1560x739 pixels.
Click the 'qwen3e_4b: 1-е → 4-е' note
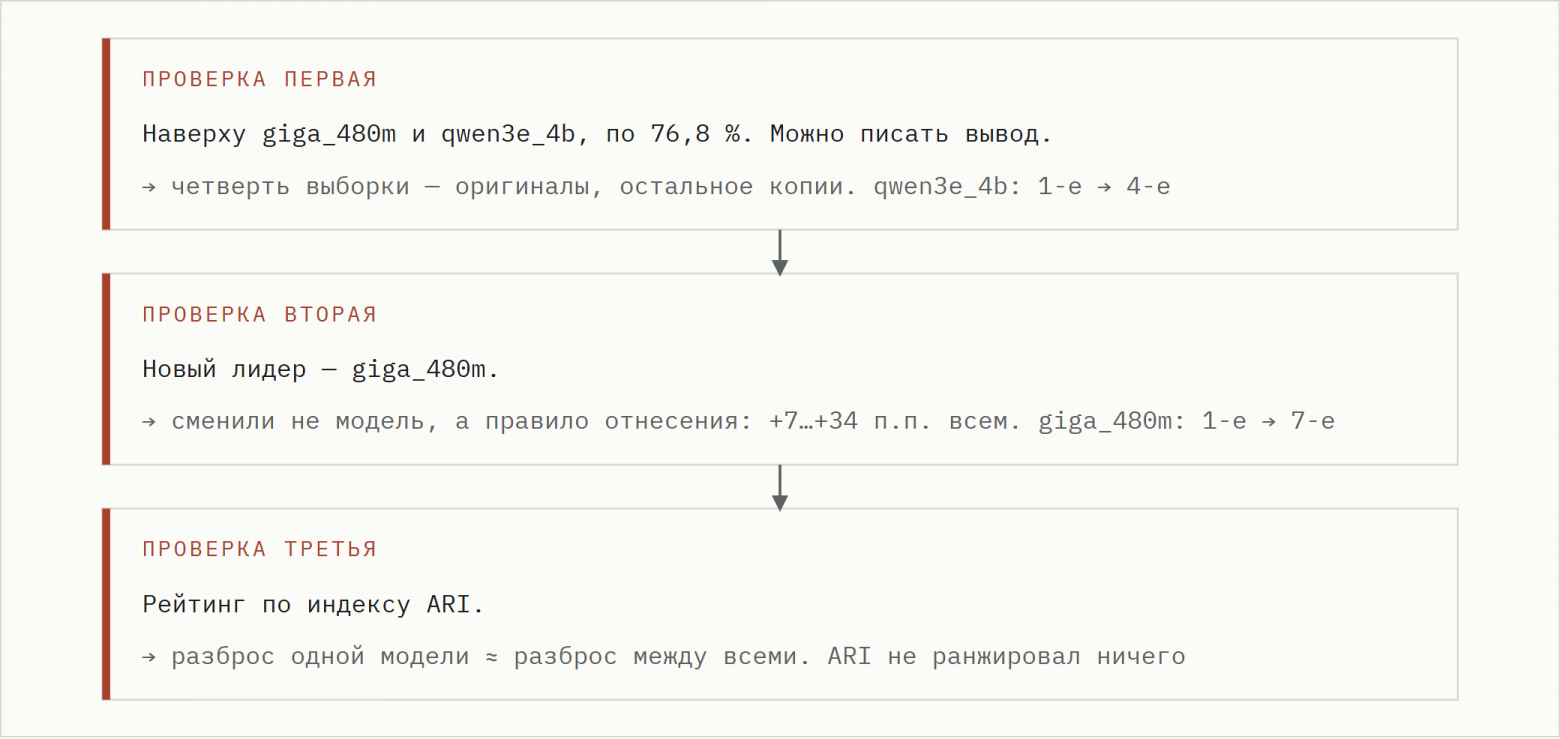[x=1022, y=187]
